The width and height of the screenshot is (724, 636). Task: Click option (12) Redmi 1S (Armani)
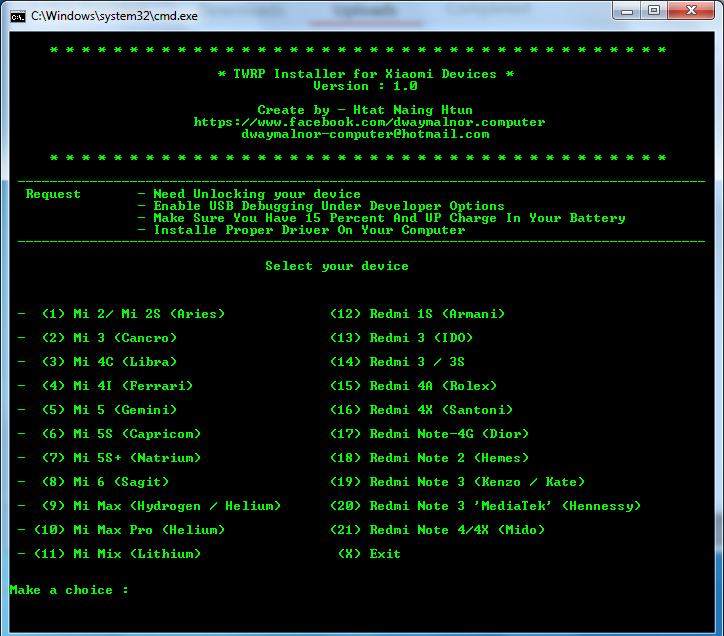417,314
